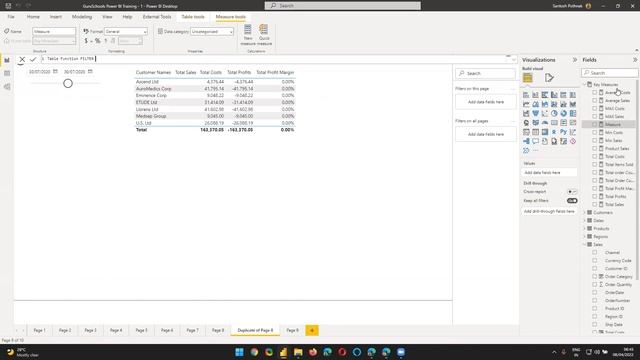Open Windows Start menu

point(240,352)
